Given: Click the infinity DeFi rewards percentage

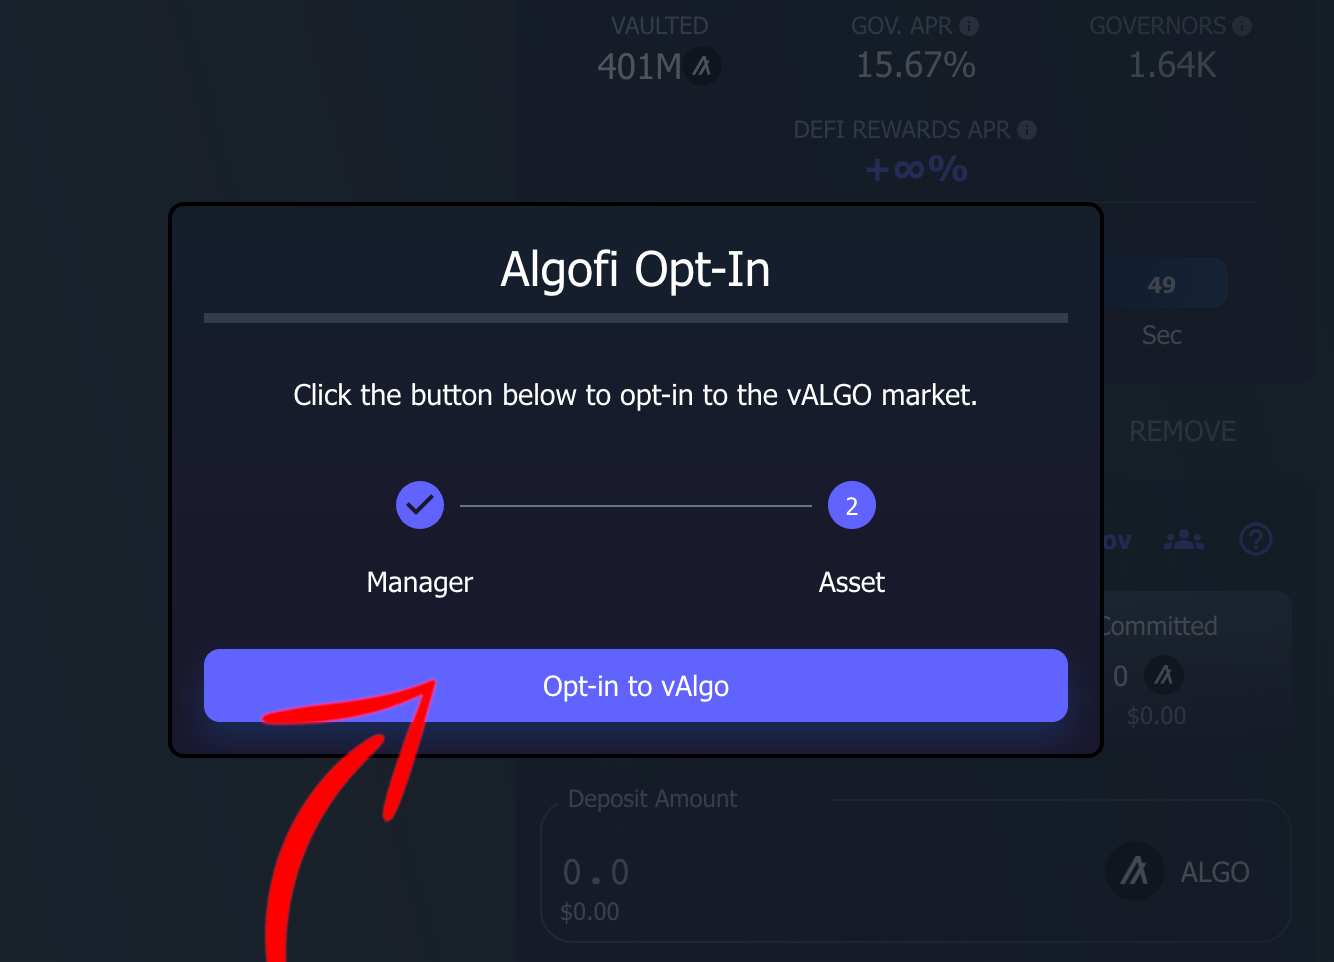Looking at the screenshot, I should [x=916, y=169].
